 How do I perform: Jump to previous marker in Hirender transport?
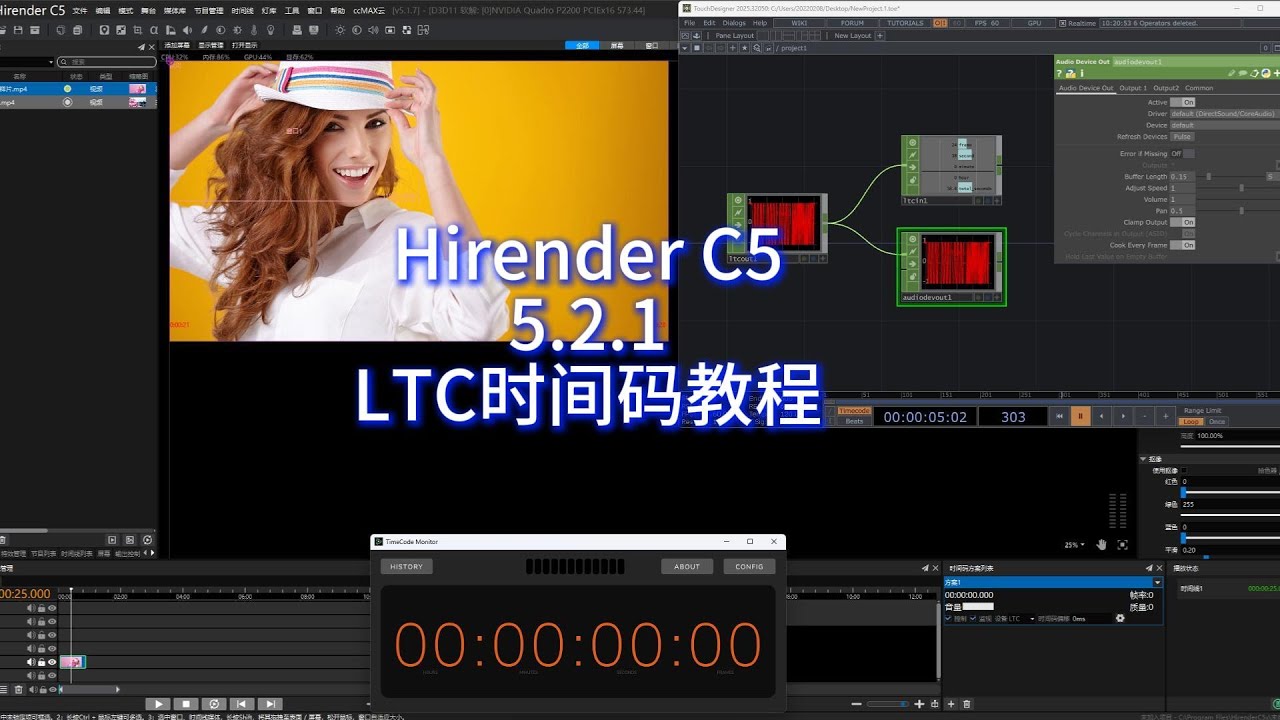click(x=242, y=705)
